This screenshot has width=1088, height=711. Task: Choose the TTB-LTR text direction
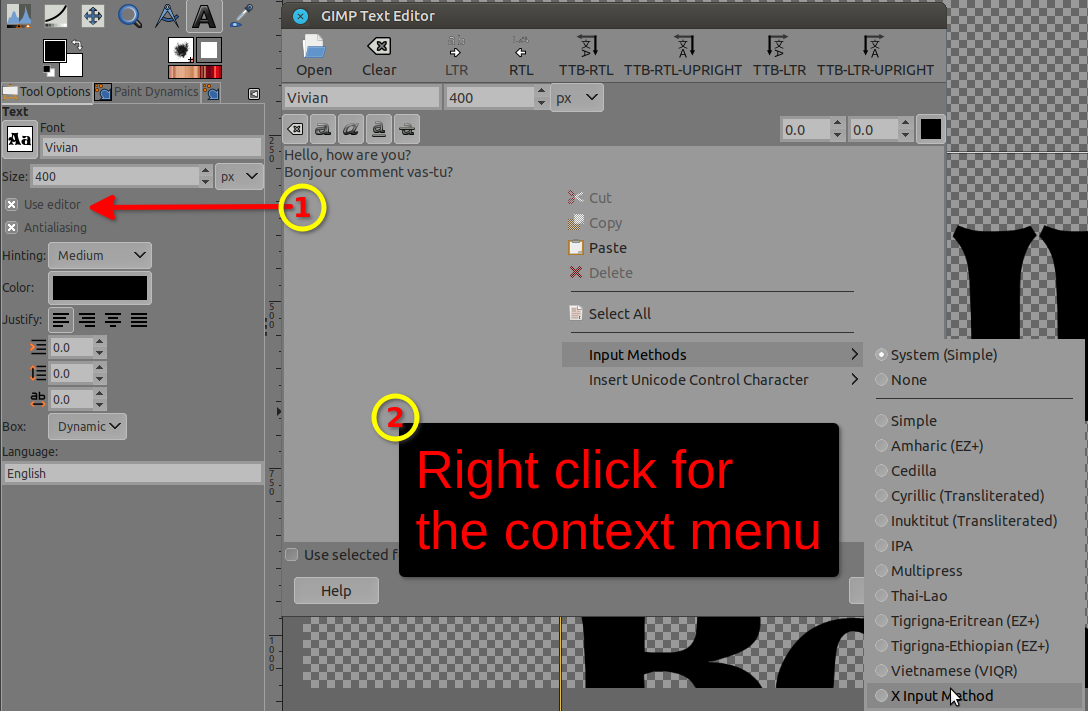pos(779,55)
